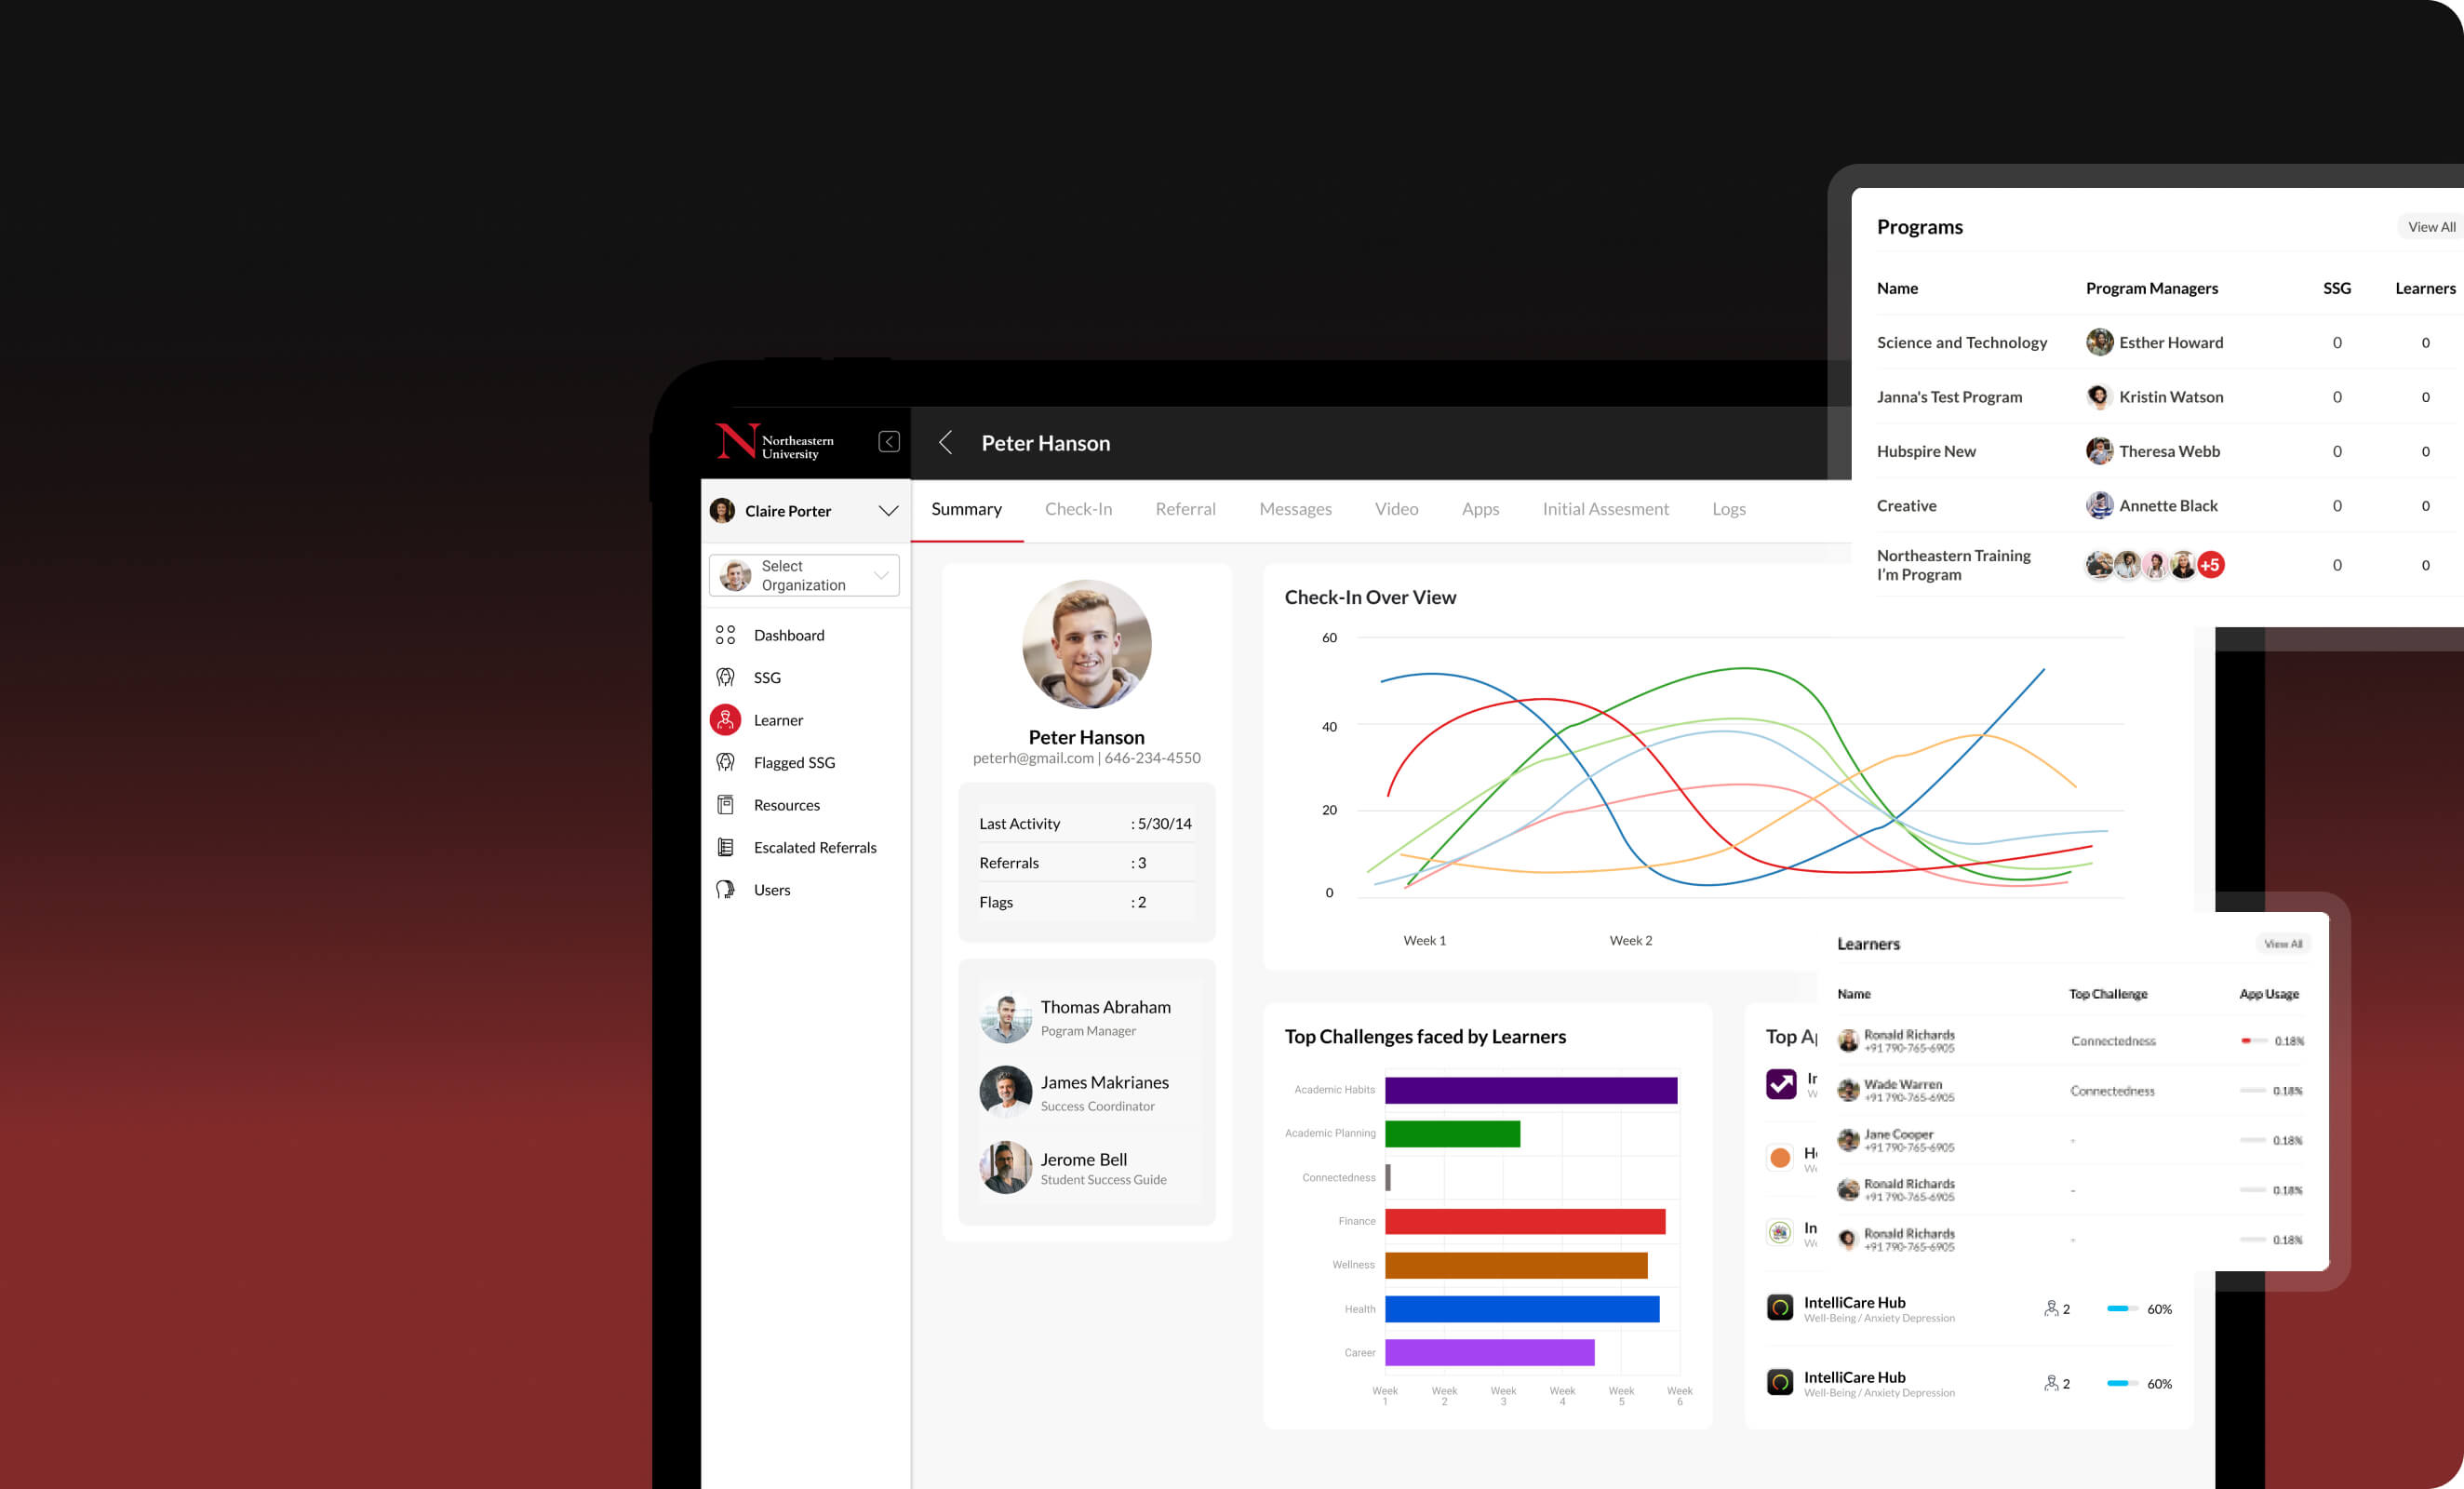Viewport: 2464px width, 1489px height.
Task: Click the collapse sidebar arrow icon
Action: [x=889, y=442]
